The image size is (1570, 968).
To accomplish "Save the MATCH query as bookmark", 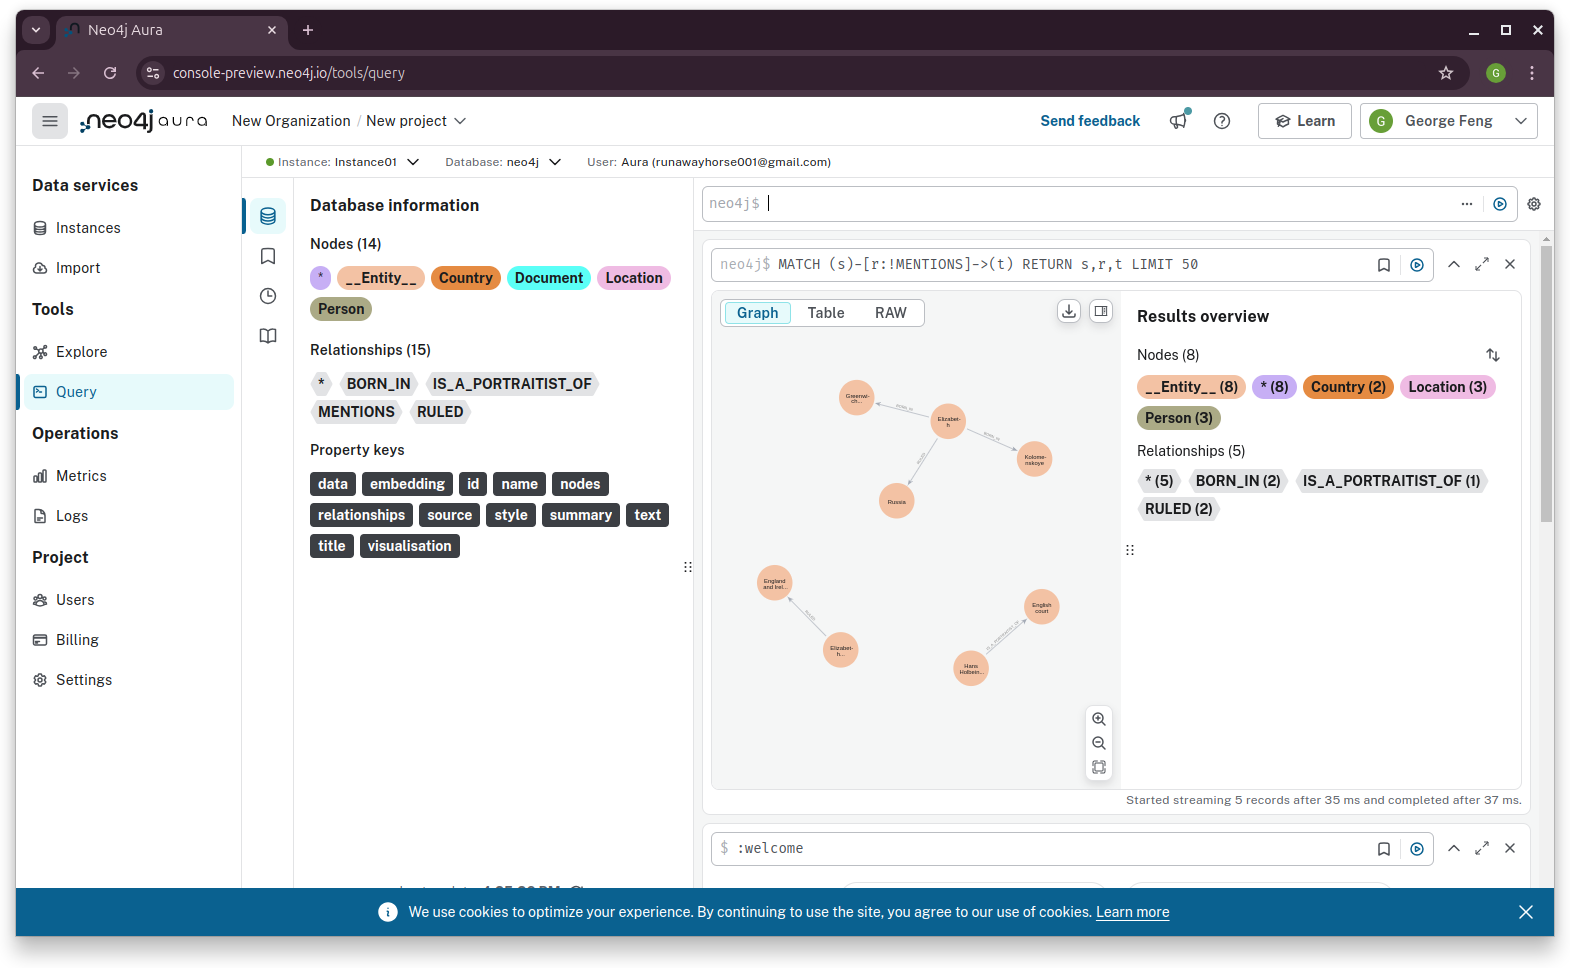I will [1384, 265].
